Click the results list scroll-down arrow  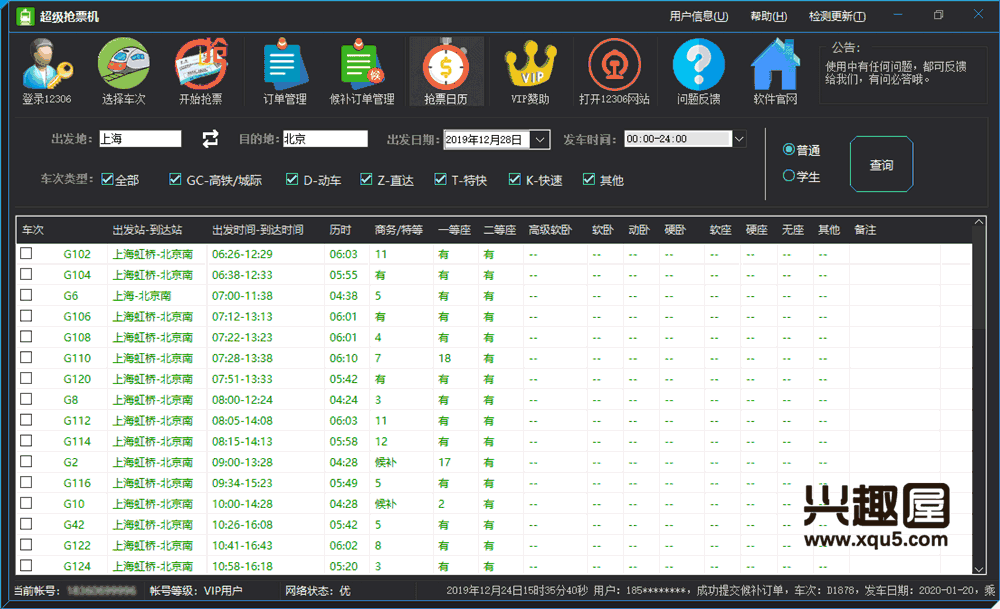point(979,569)
